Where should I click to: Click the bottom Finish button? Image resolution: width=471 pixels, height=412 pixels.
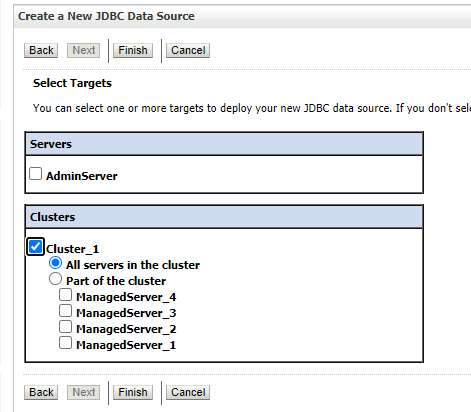133,392
